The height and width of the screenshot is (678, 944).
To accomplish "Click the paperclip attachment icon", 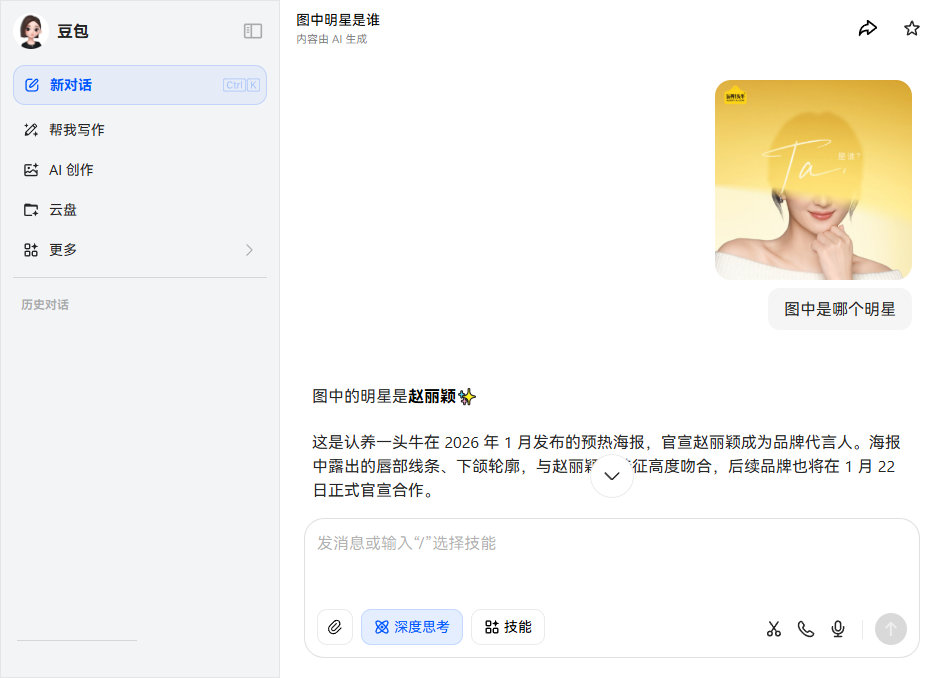I will coord(335,628).
